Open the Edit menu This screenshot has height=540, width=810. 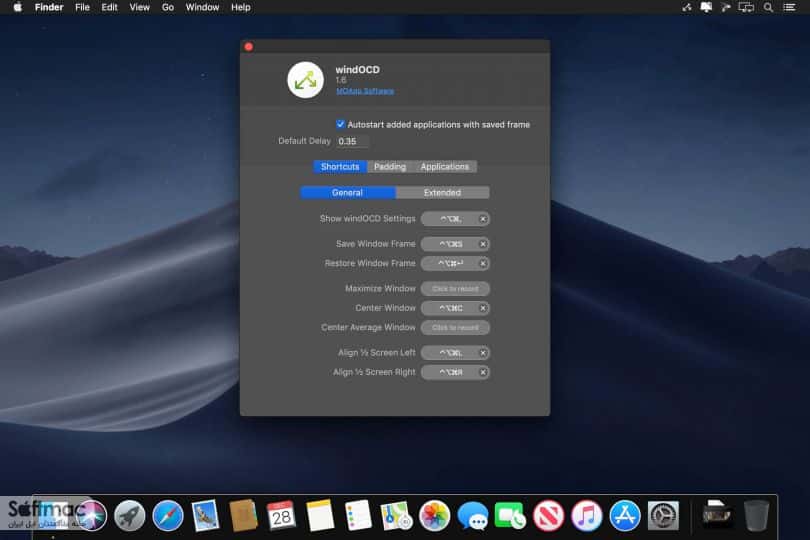point(110,7)
